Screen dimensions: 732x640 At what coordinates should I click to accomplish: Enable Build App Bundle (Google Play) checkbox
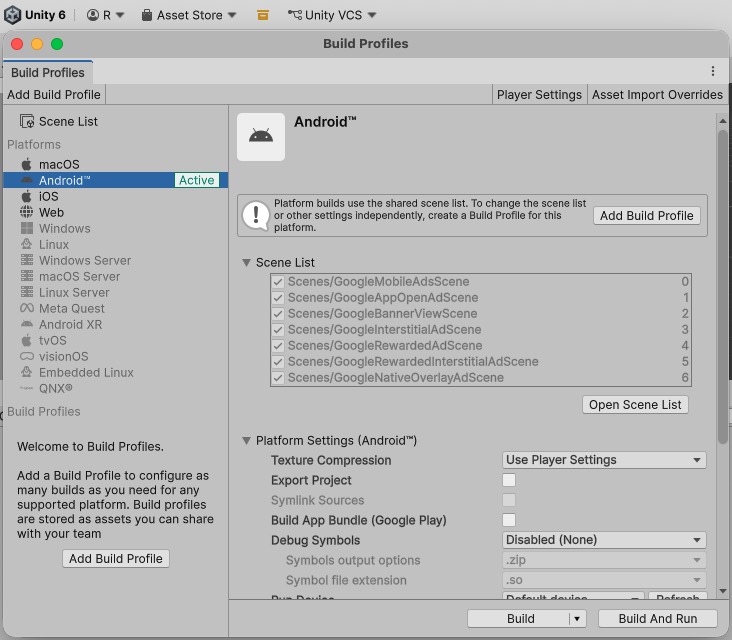[x=509, y=520]
